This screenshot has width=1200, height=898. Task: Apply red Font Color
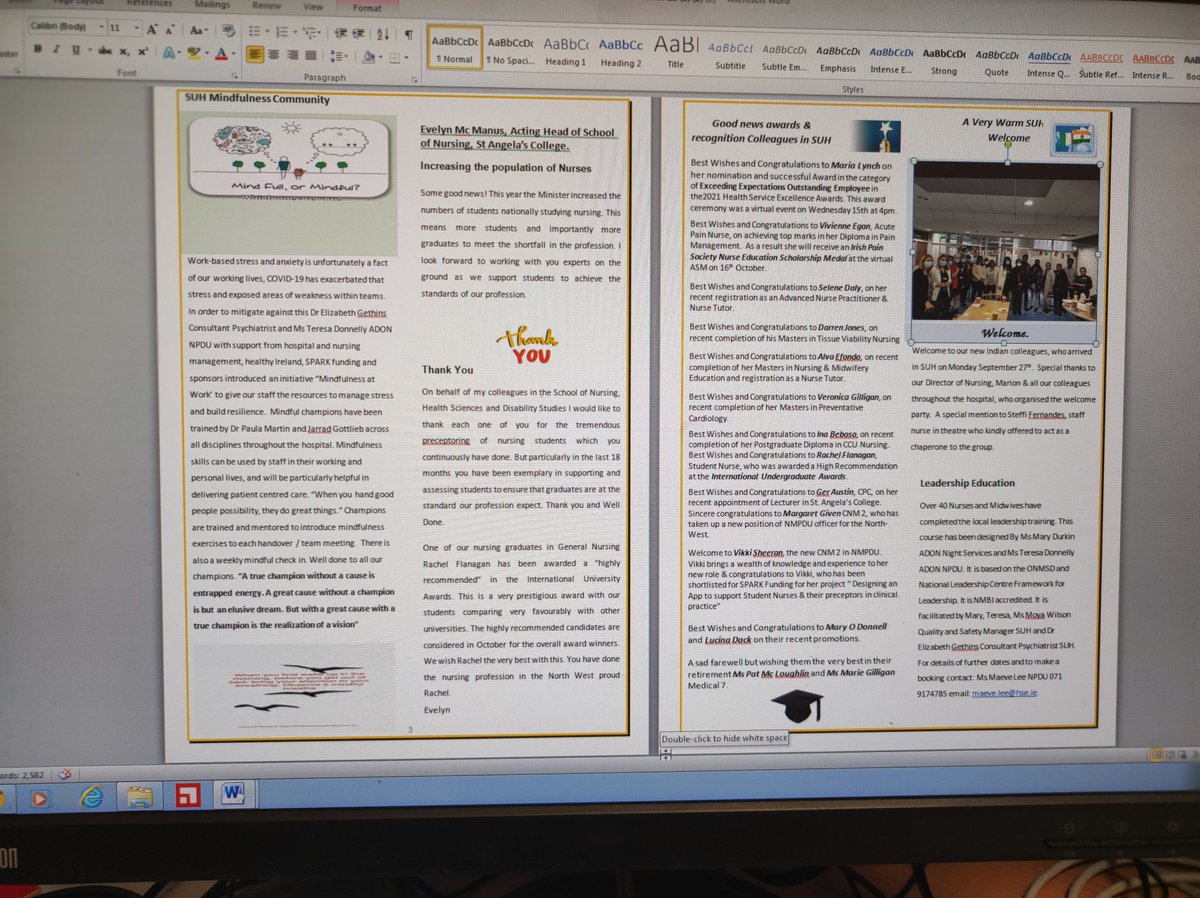pos(222,54)
